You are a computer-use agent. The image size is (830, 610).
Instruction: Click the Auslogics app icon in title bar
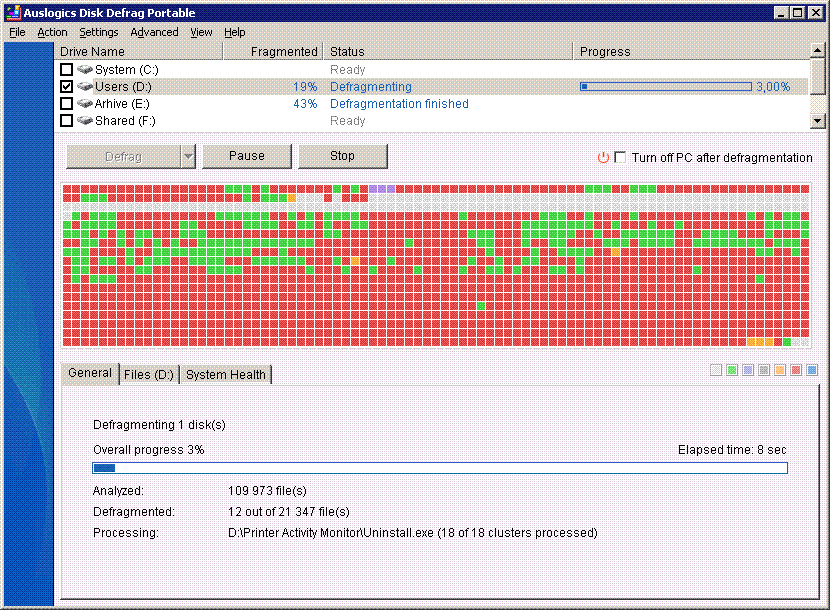coord(12,13)
